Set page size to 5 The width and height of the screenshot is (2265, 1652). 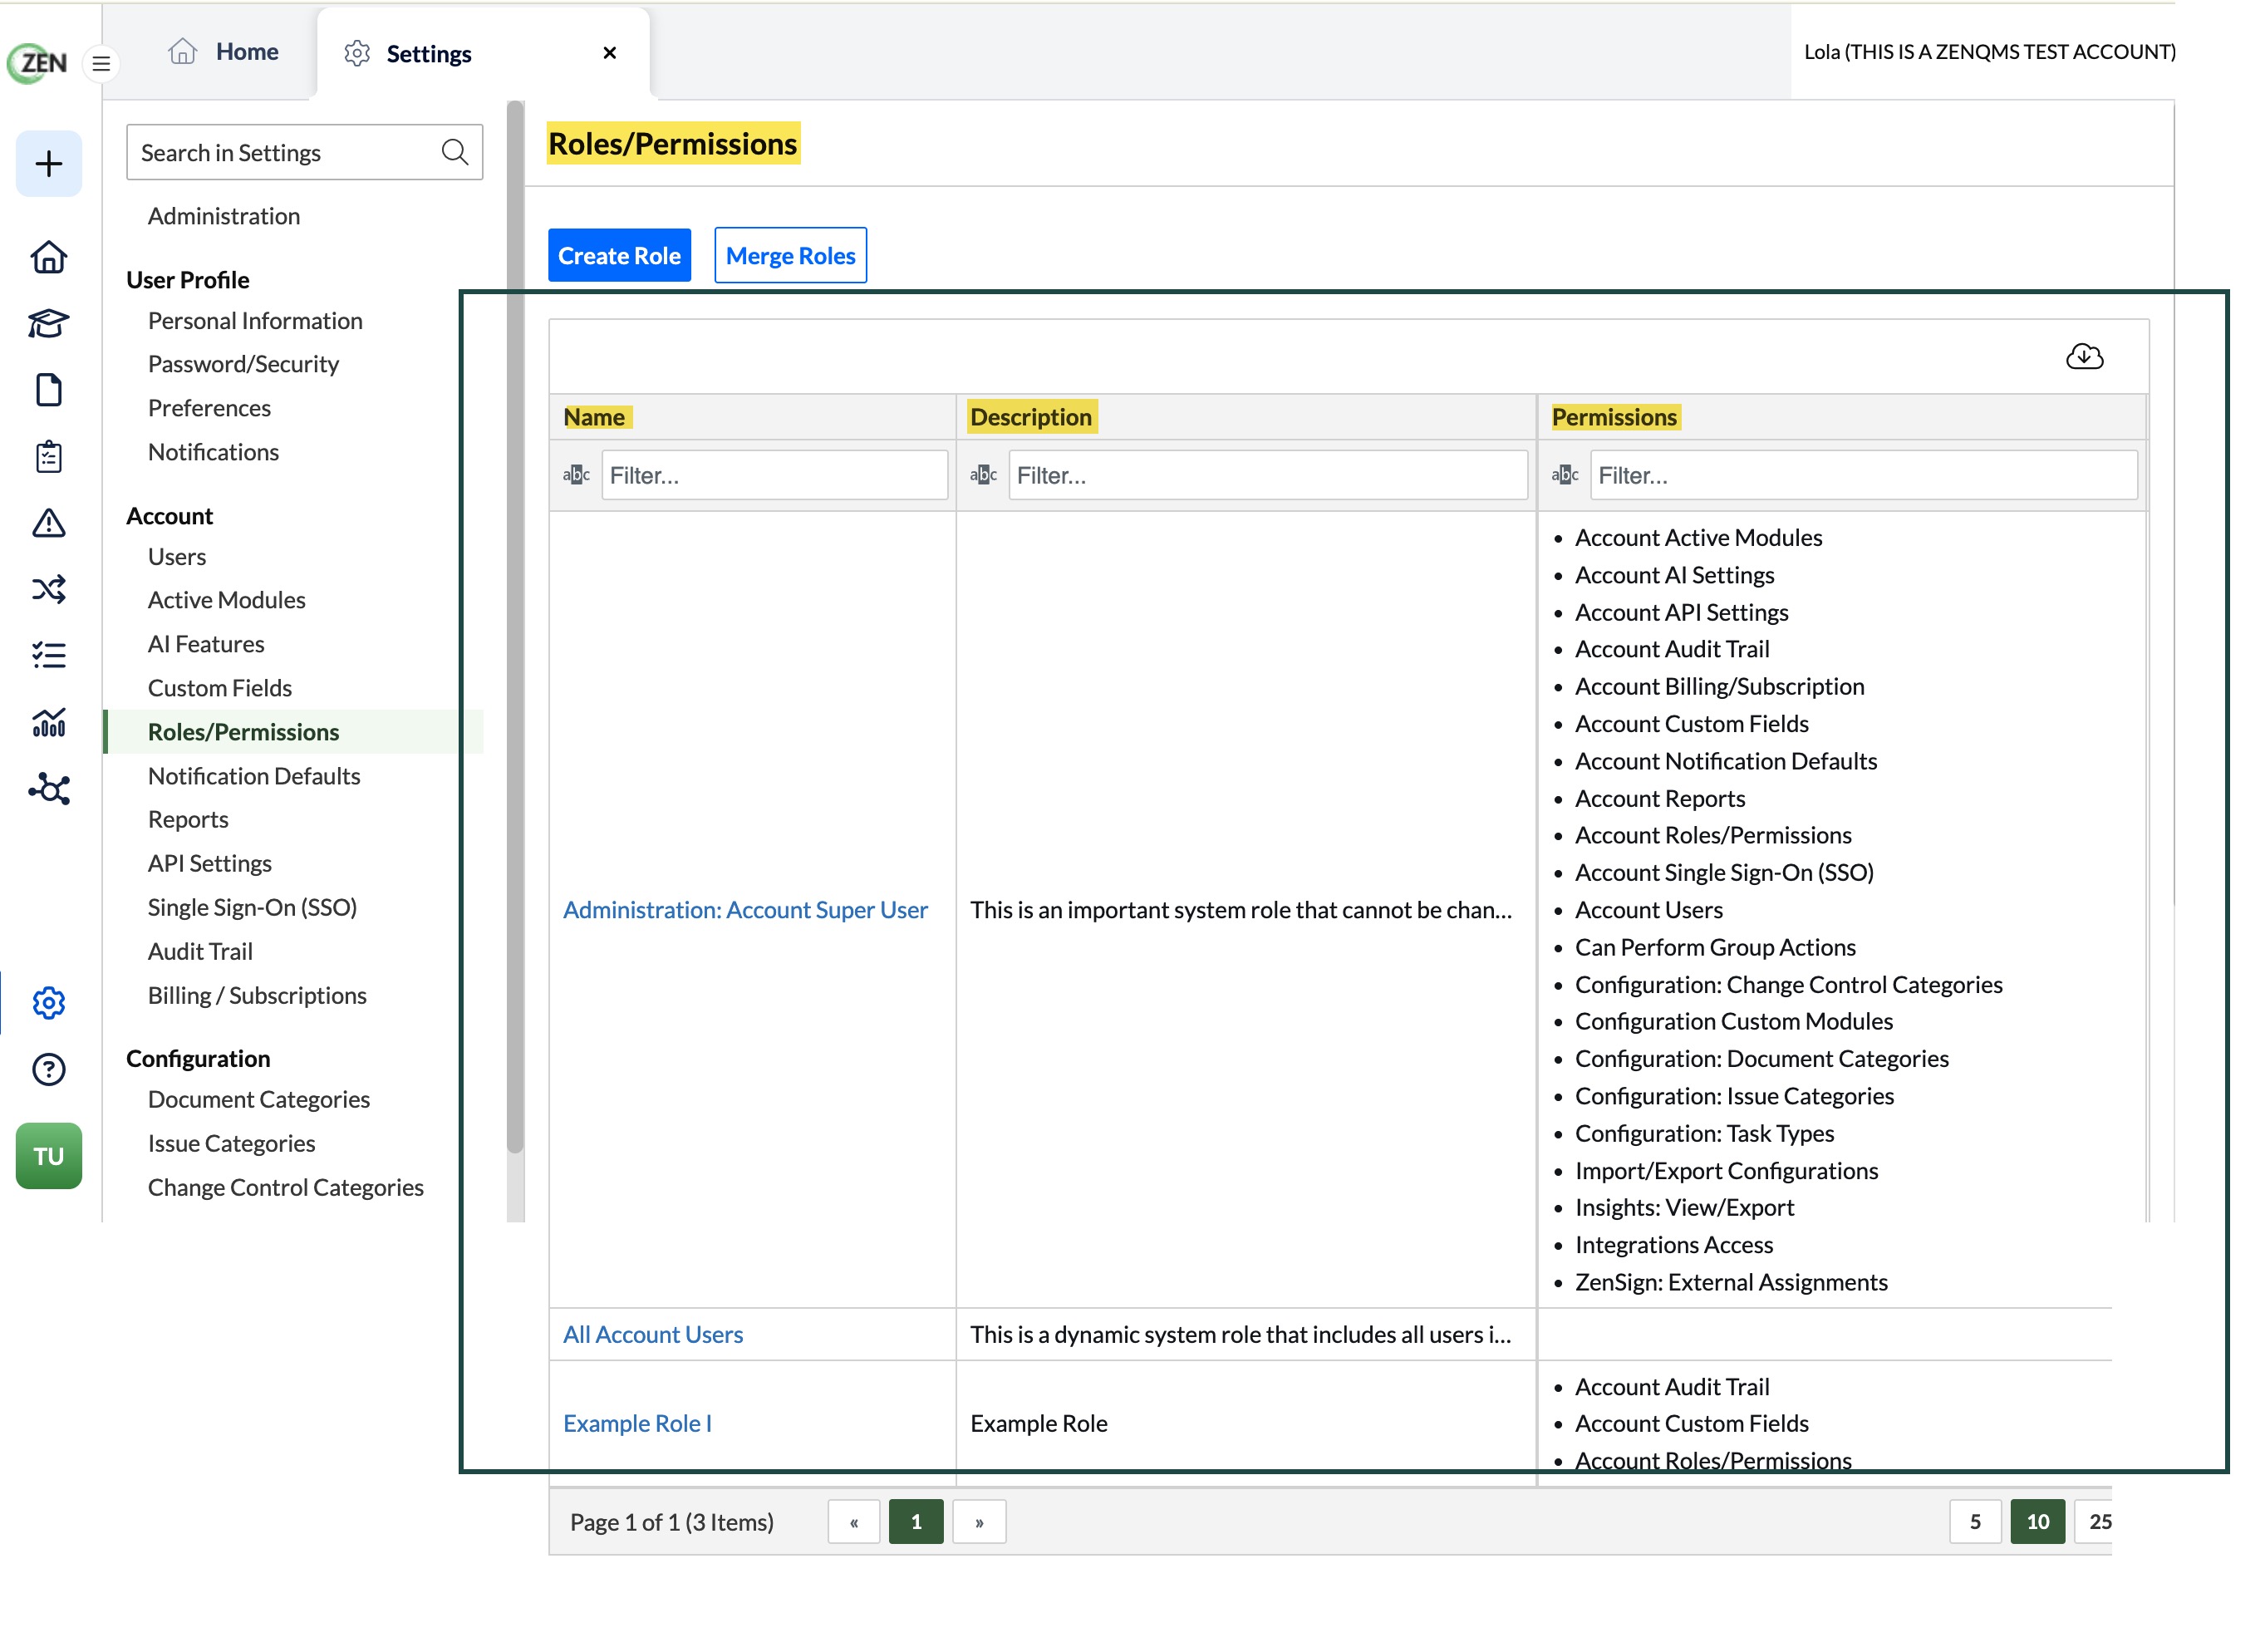click(1975, 1523)
